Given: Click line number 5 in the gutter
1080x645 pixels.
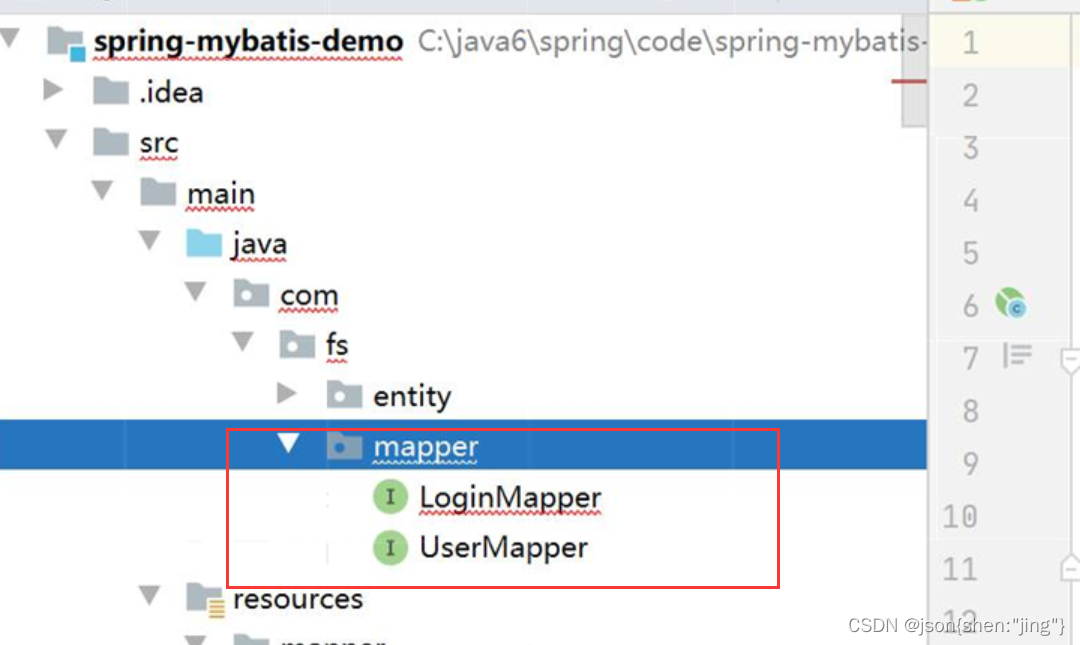Looking at the screenshot, I should (970, 253).
